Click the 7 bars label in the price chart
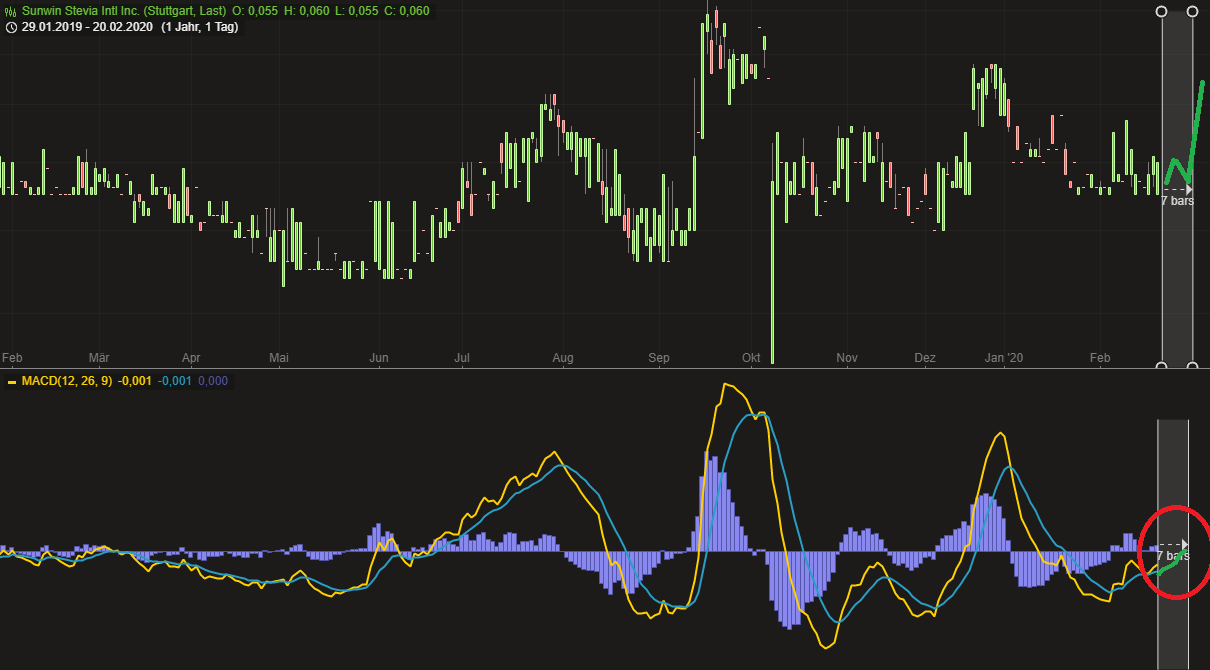 coord(1177,201)
